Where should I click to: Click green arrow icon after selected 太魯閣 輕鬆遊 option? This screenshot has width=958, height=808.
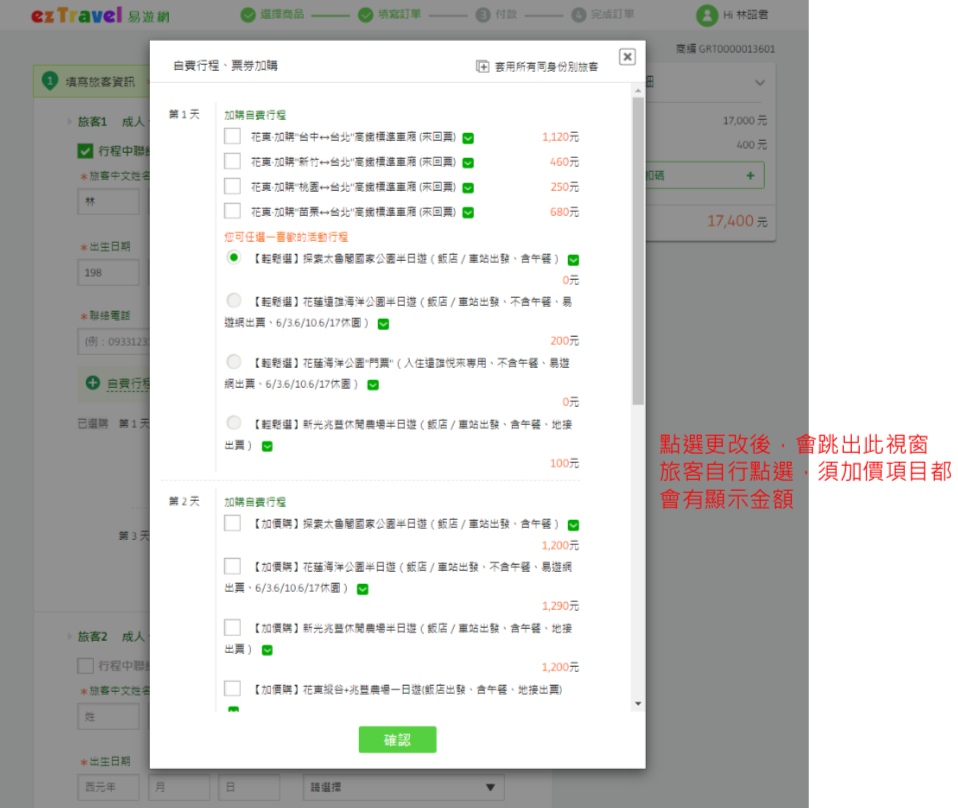click(x=574, y=260)
